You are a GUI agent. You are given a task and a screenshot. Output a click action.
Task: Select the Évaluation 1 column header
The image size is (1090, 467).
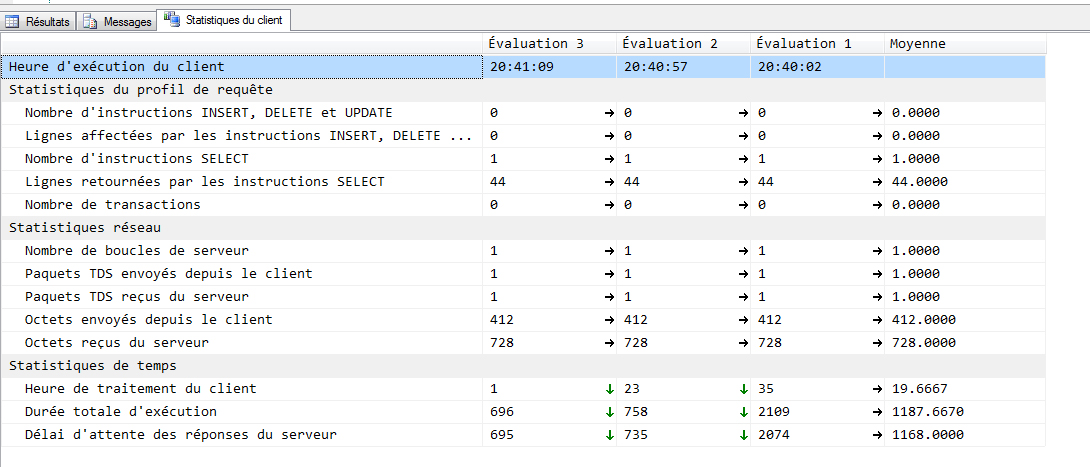tap(804, 43)
